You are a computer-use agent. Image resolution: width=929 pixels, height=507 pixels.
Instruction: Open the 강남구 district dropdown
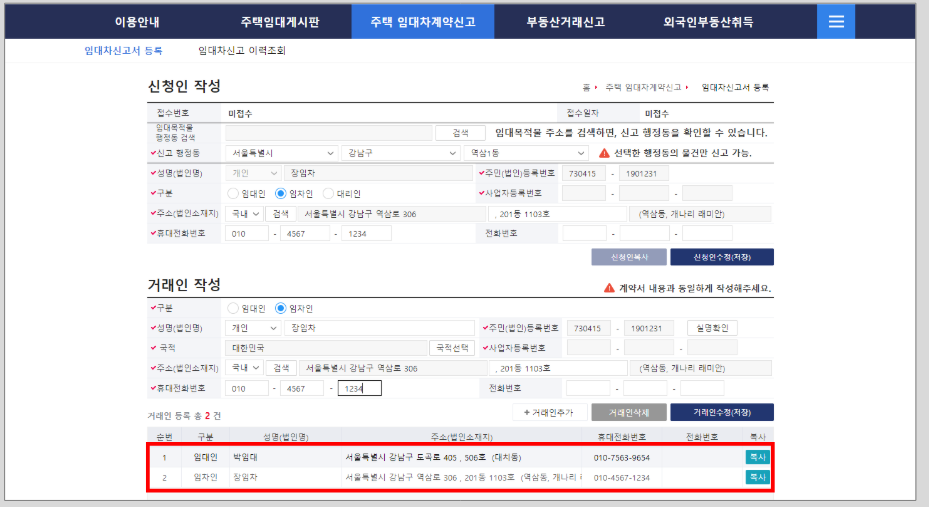pyautogui.click(x=401, y=153)
